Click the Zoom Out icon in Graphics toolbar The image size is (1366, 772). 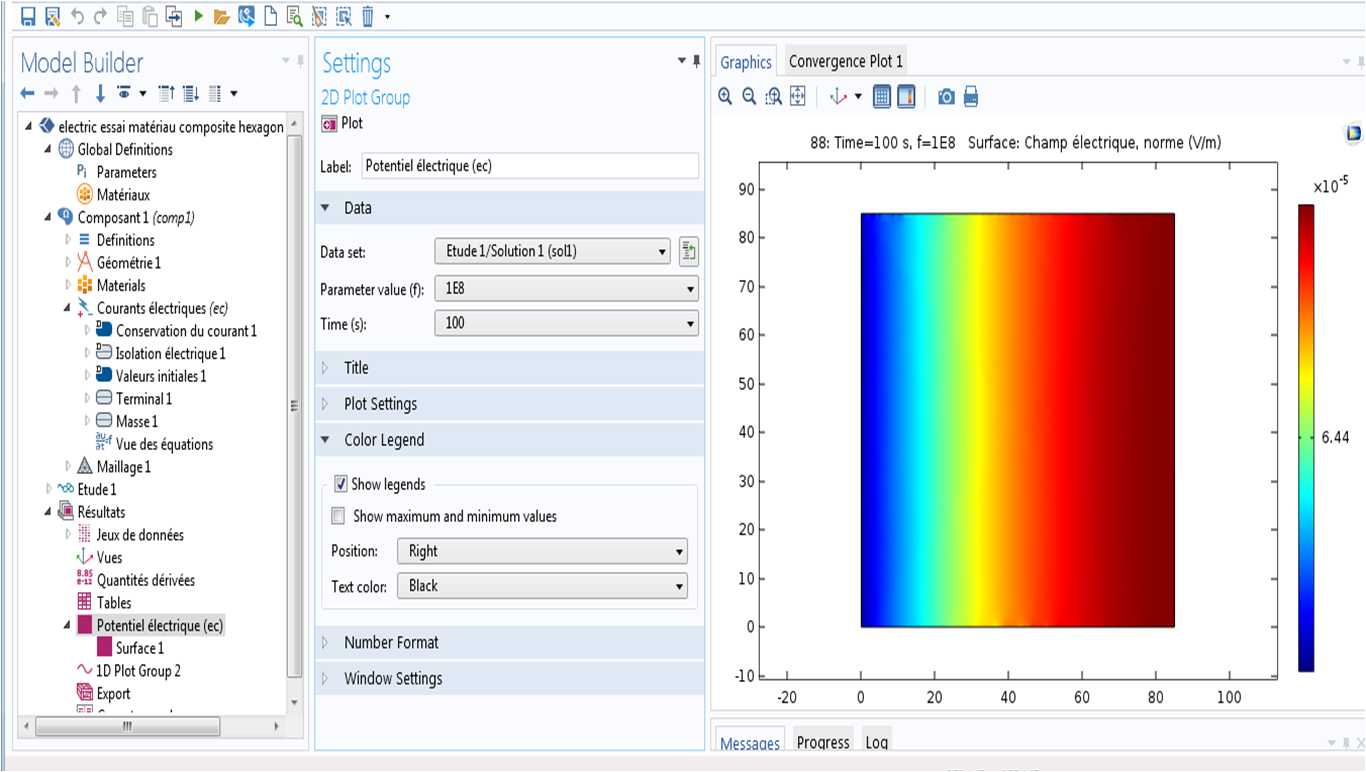point(749,97)
